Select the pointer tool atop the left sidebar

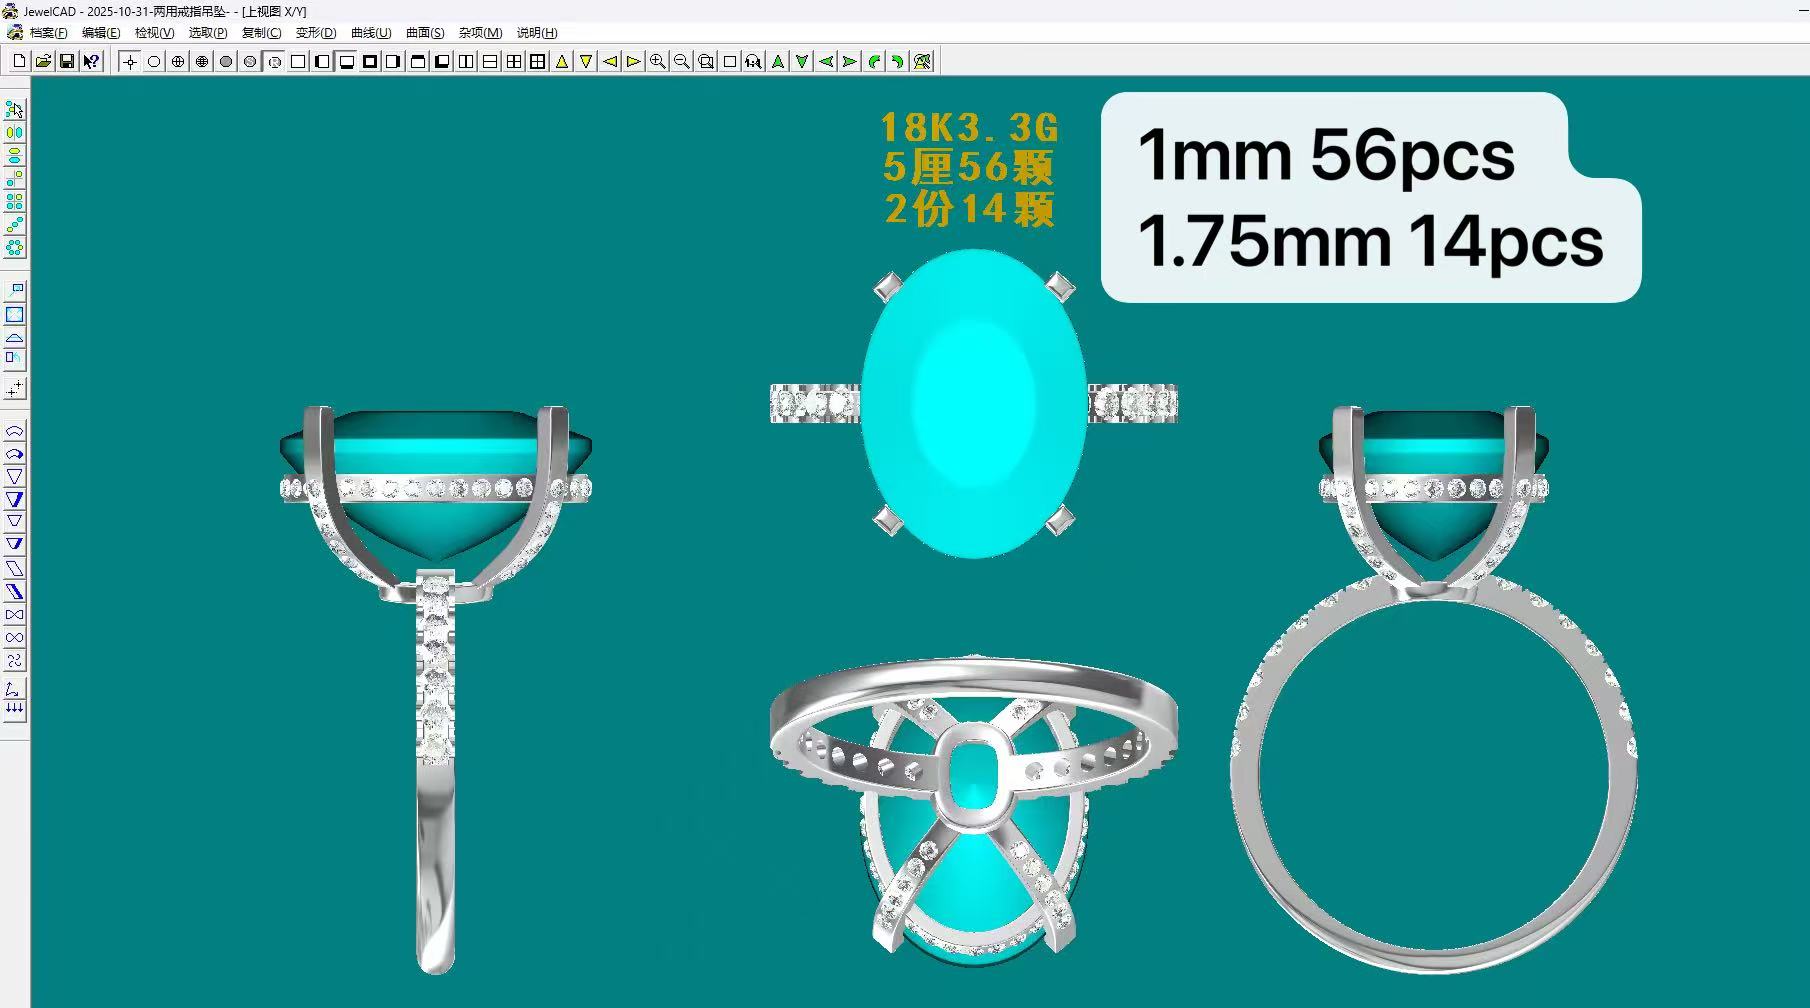click(14, 110)
